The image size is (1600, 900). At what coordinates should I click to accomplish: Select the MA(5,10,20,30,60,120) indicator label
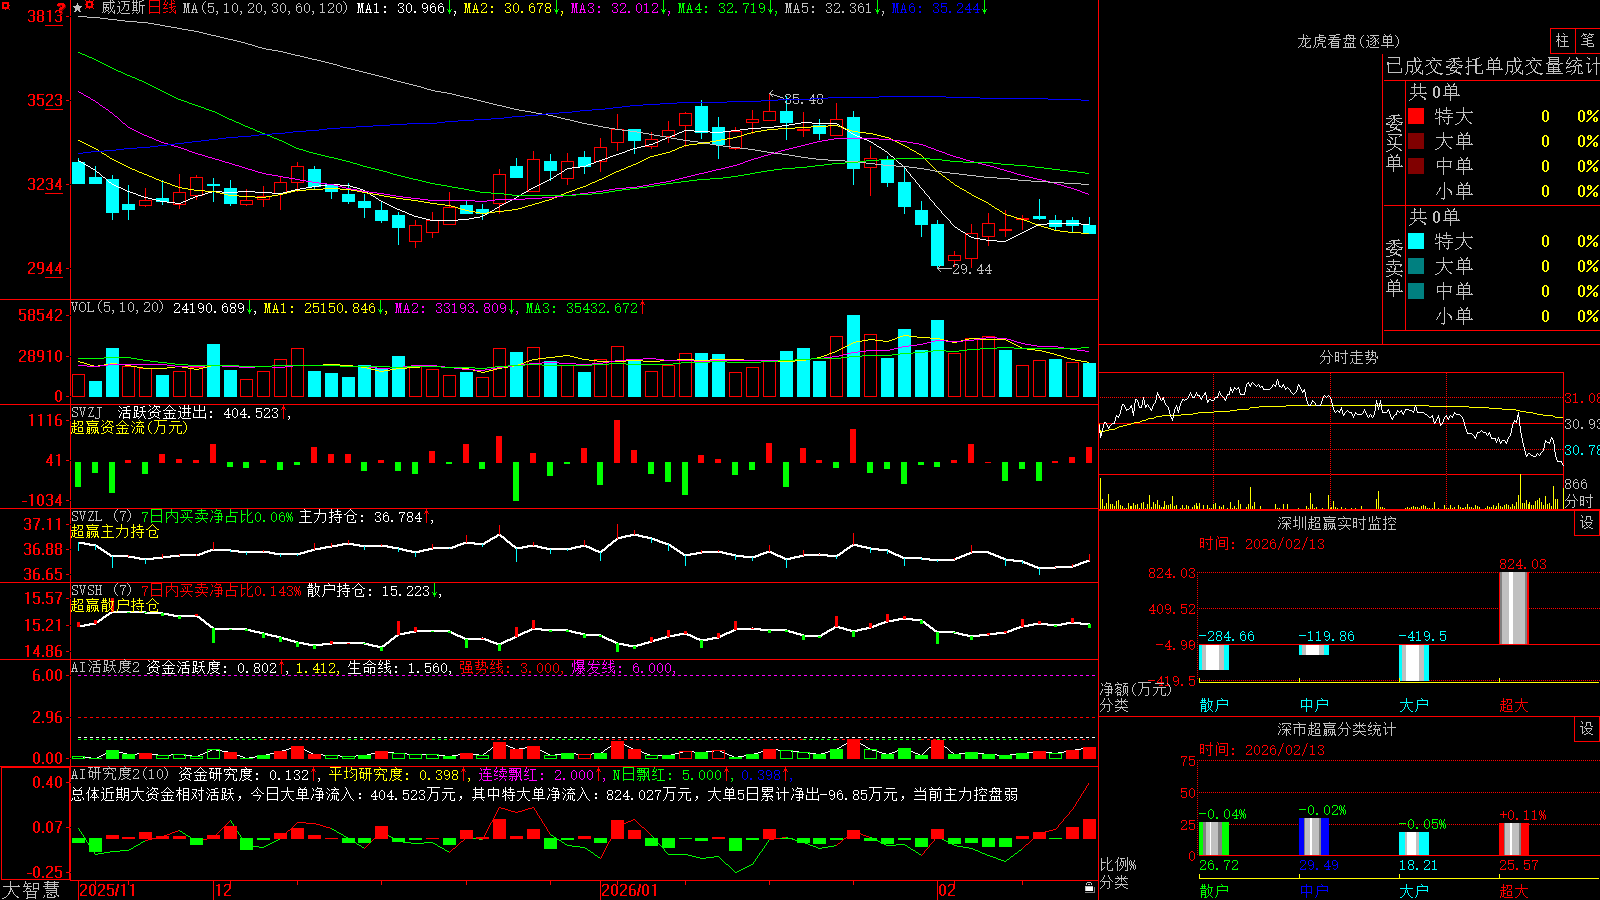coord(265,8)
